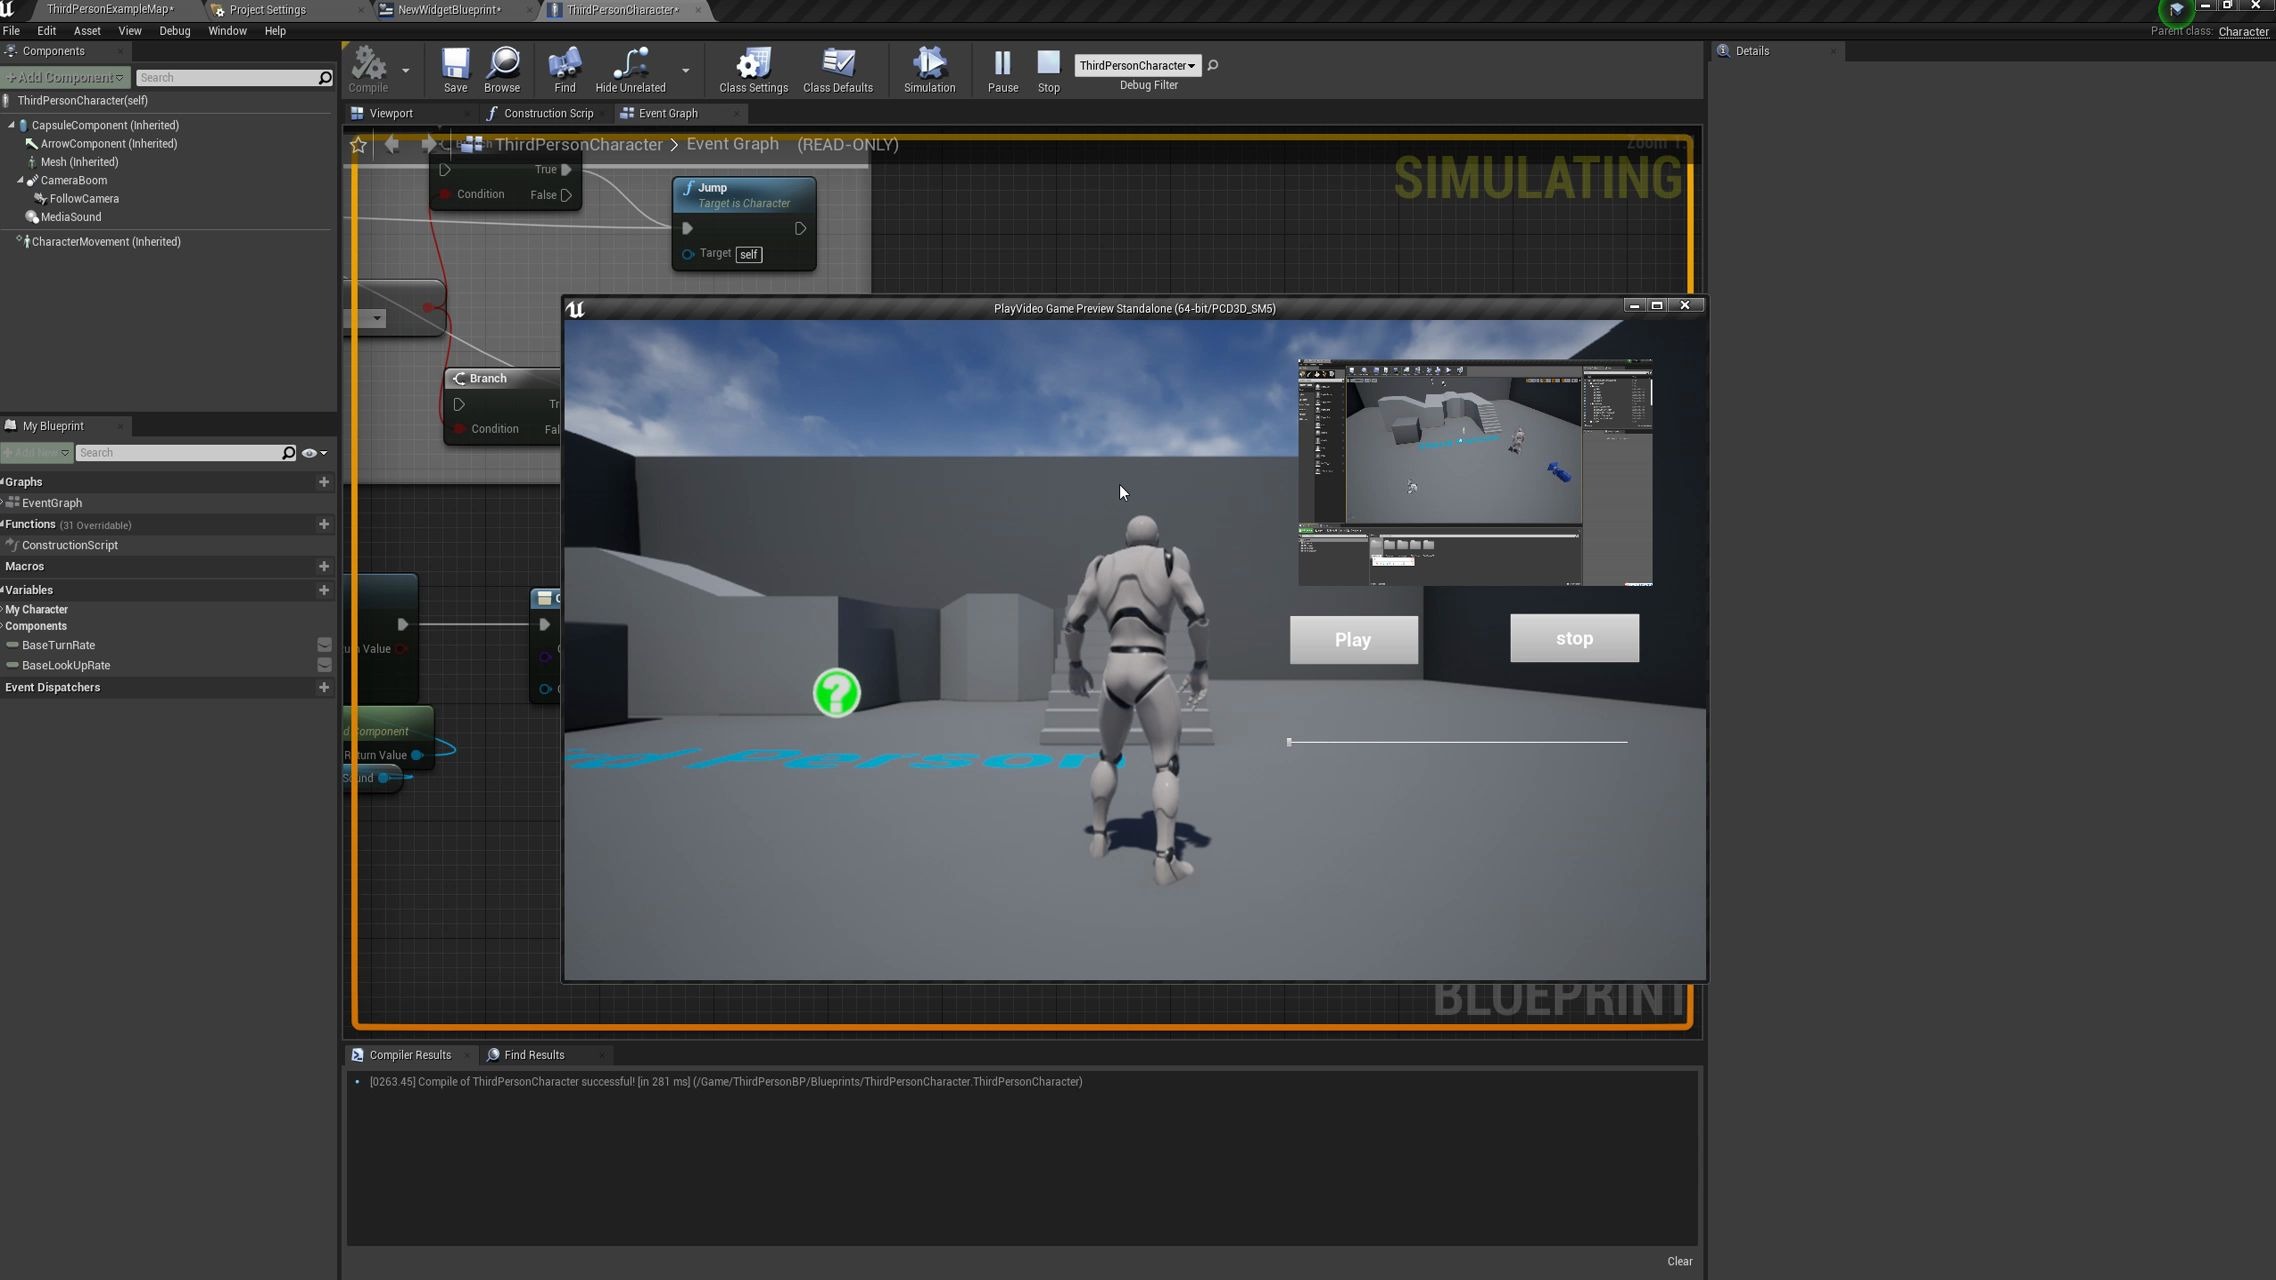Viewport: 2276px width, 1280px height.
Task: Open the Add Component dropdown
Action: (66, 78)
